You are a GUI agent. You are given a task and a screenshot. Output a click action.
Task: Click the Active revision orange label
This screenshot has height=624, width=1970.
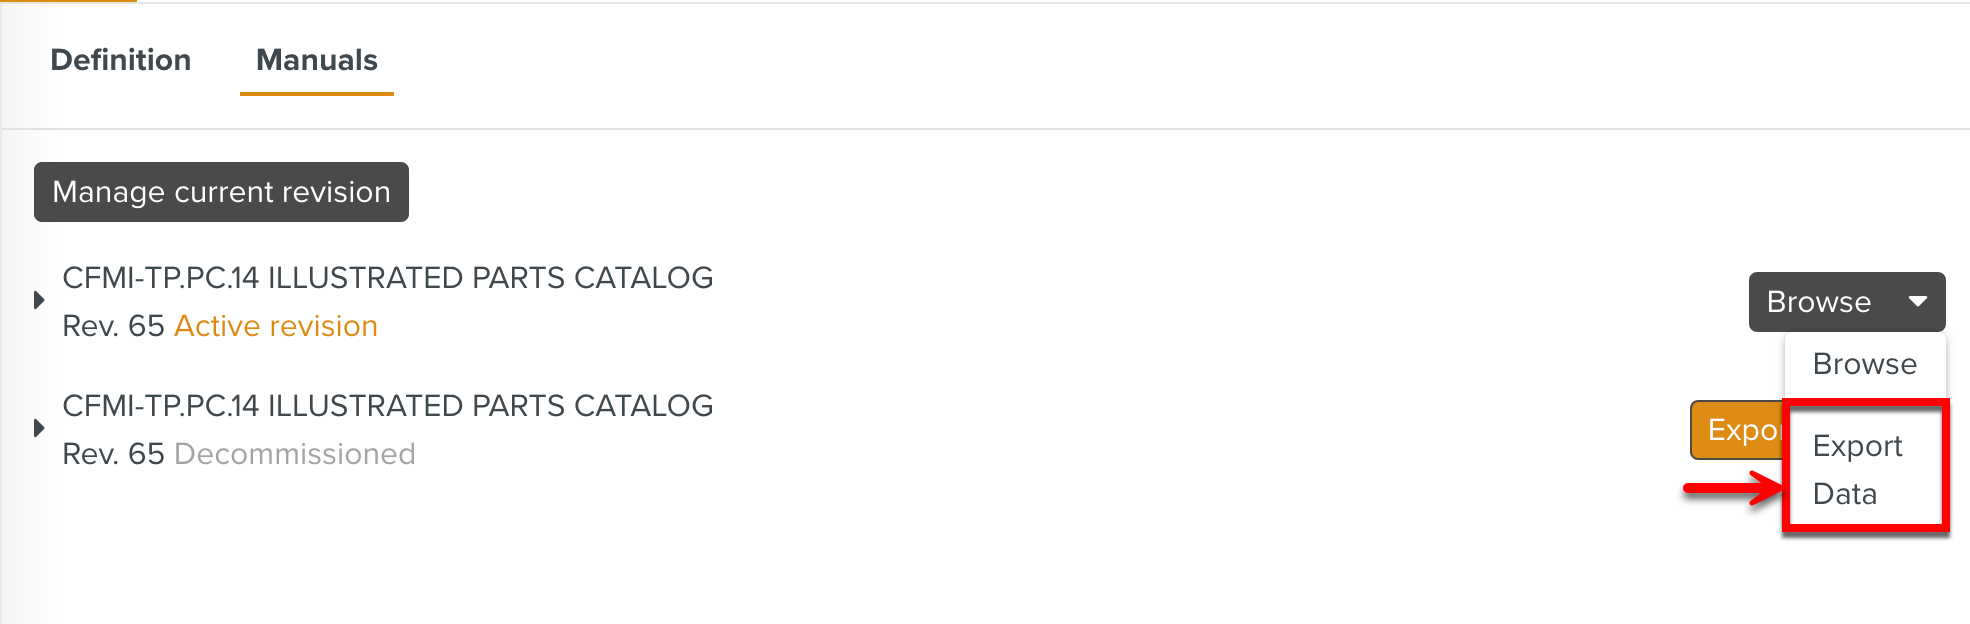[x=276, y=325]
